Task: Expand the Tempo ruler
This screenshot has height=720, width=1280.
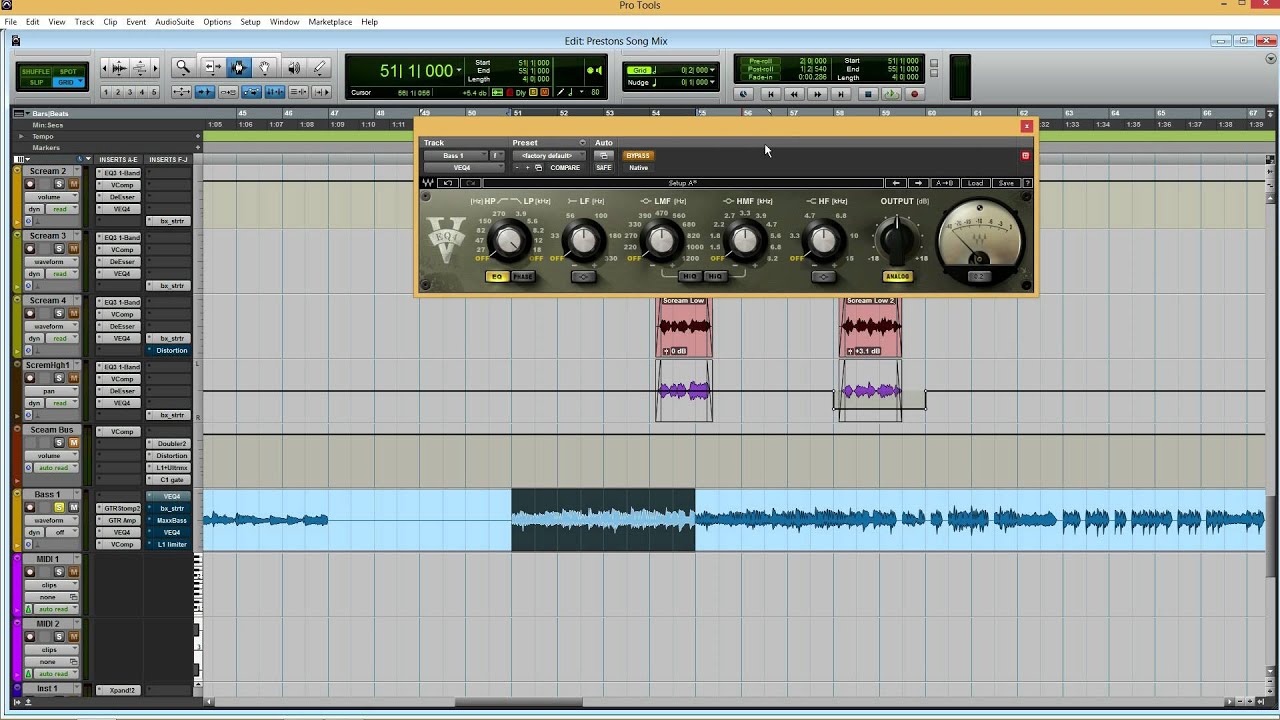Action: pyautogui.click(x=20, y=136)
